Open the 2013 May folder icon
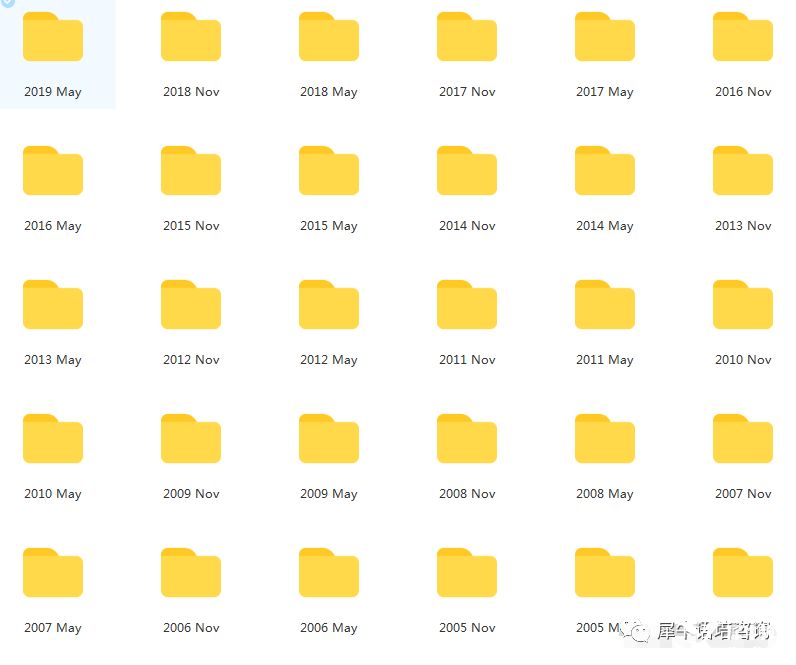 [x=53, y=305]
